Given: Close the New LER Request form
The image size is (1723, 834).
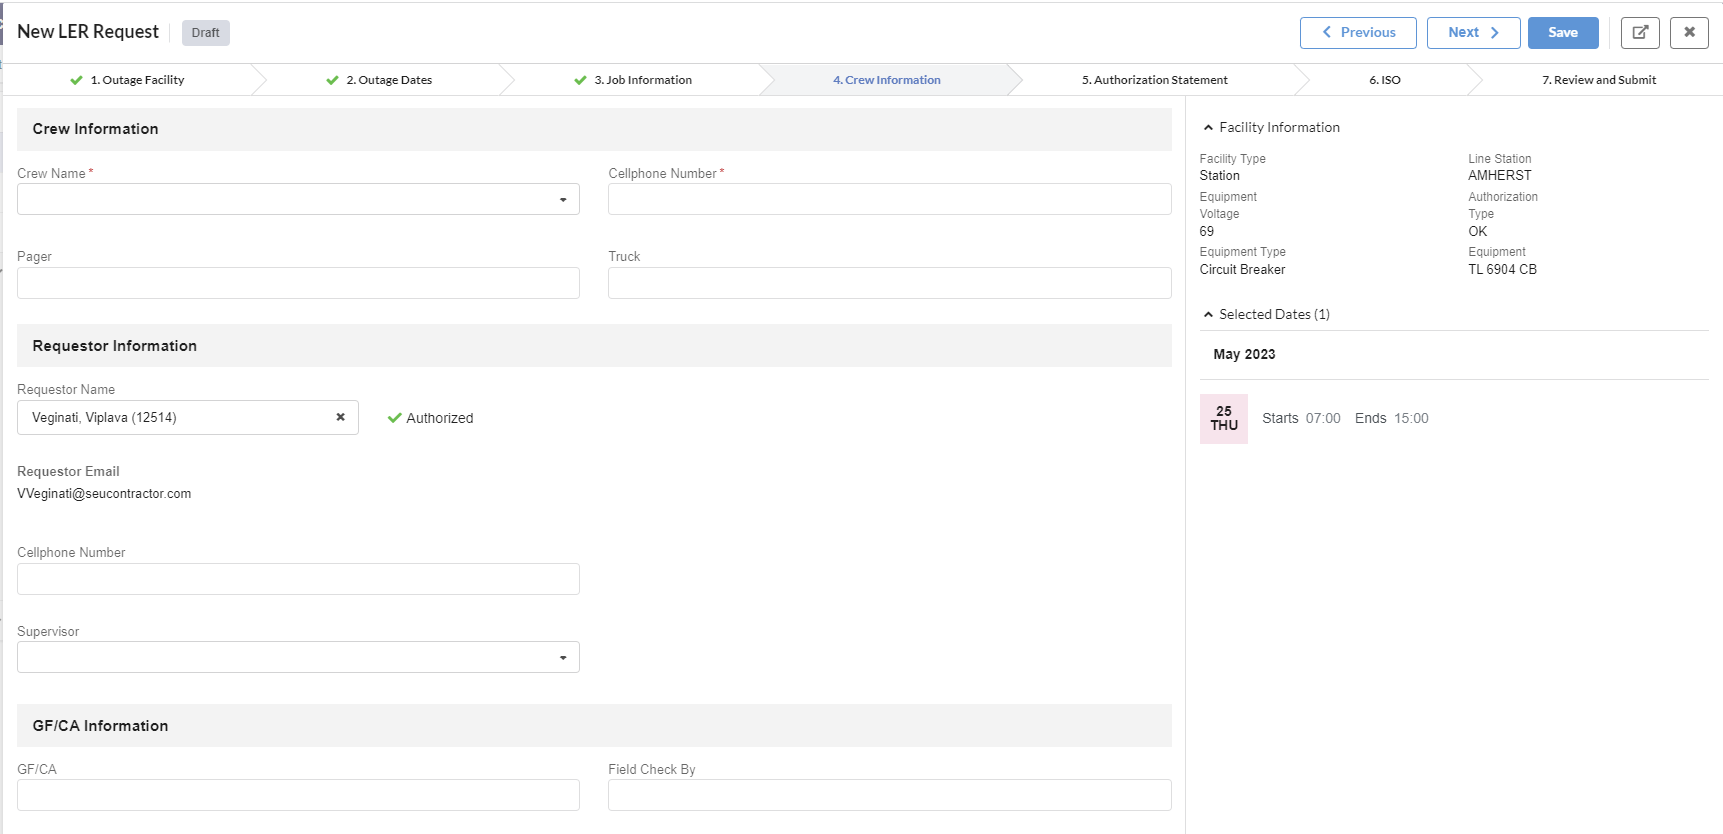Looking at the screenshot, I should pos(1688,33).
